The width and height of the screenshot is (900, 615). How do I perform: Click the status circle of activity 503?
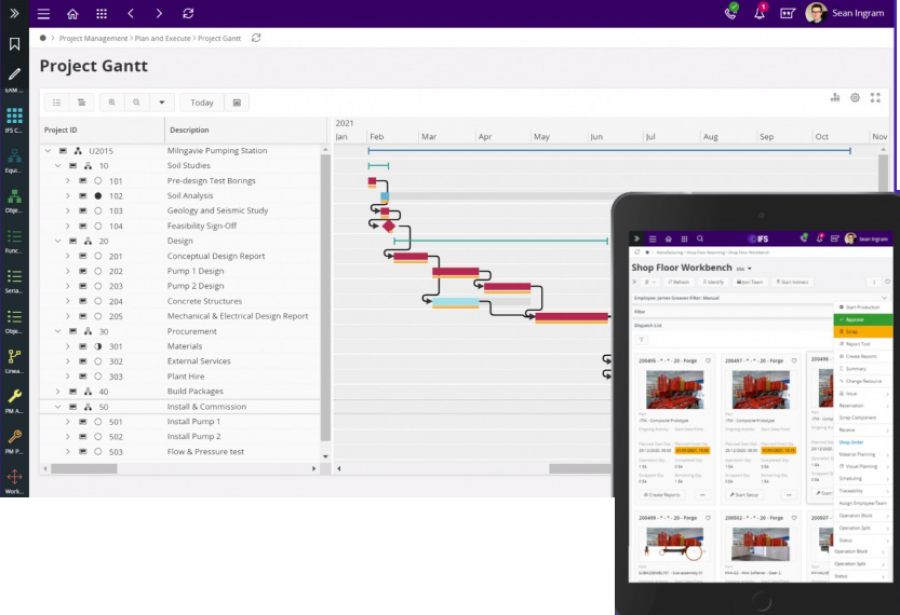pos(98,452)
